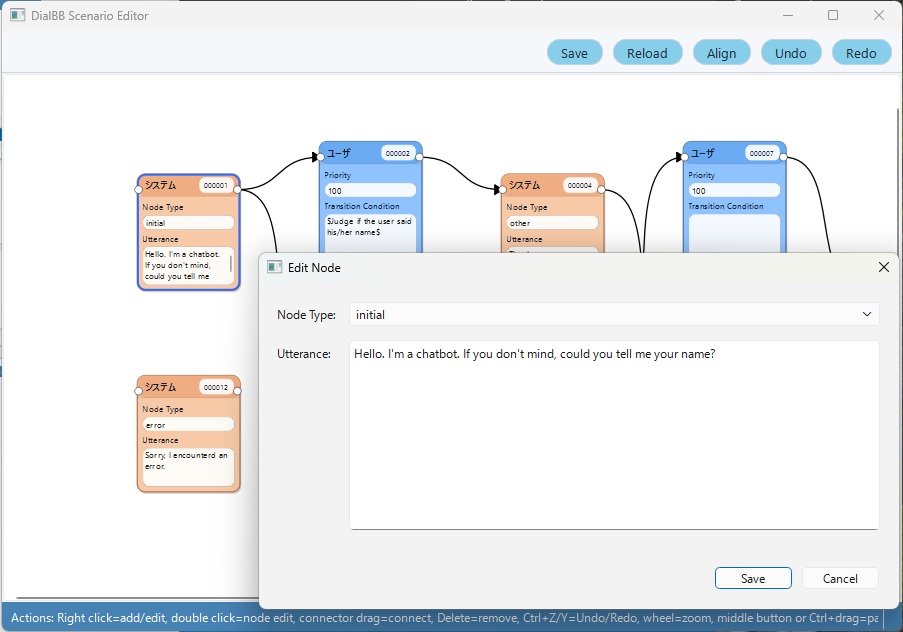The image size is (903, 632).
Task: Click the Actions status bar hint text
Action: [444, 618]
